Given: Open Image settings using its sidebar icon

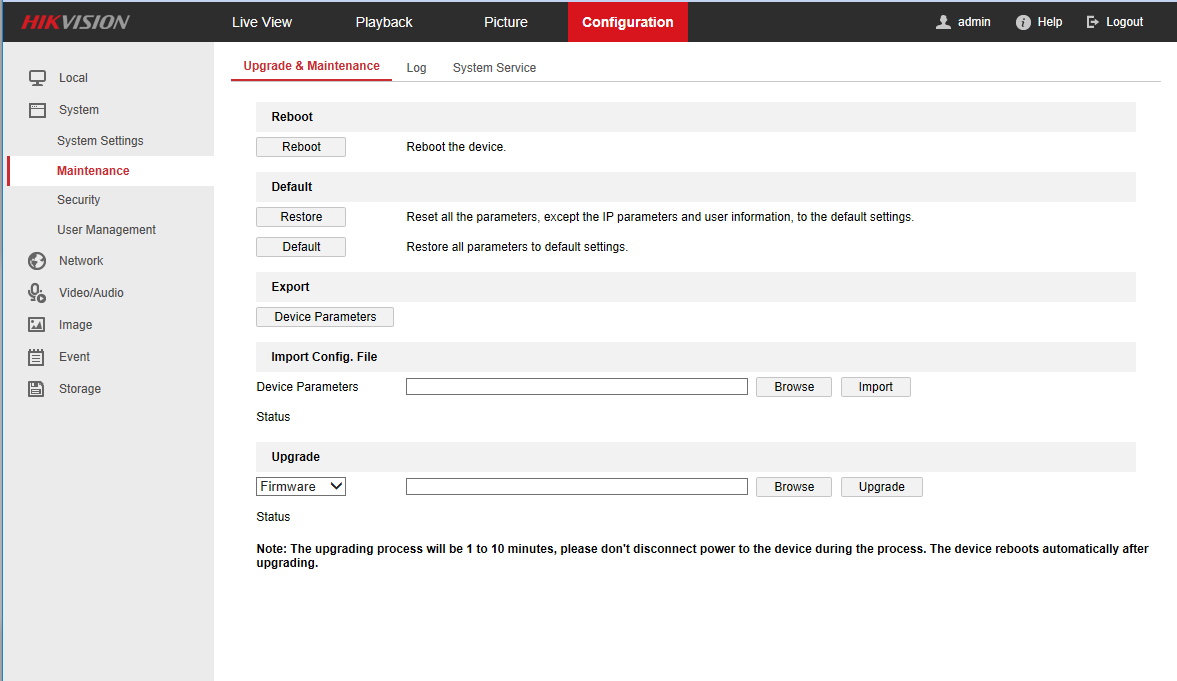Looking at the screenshot, I should 37,324.
